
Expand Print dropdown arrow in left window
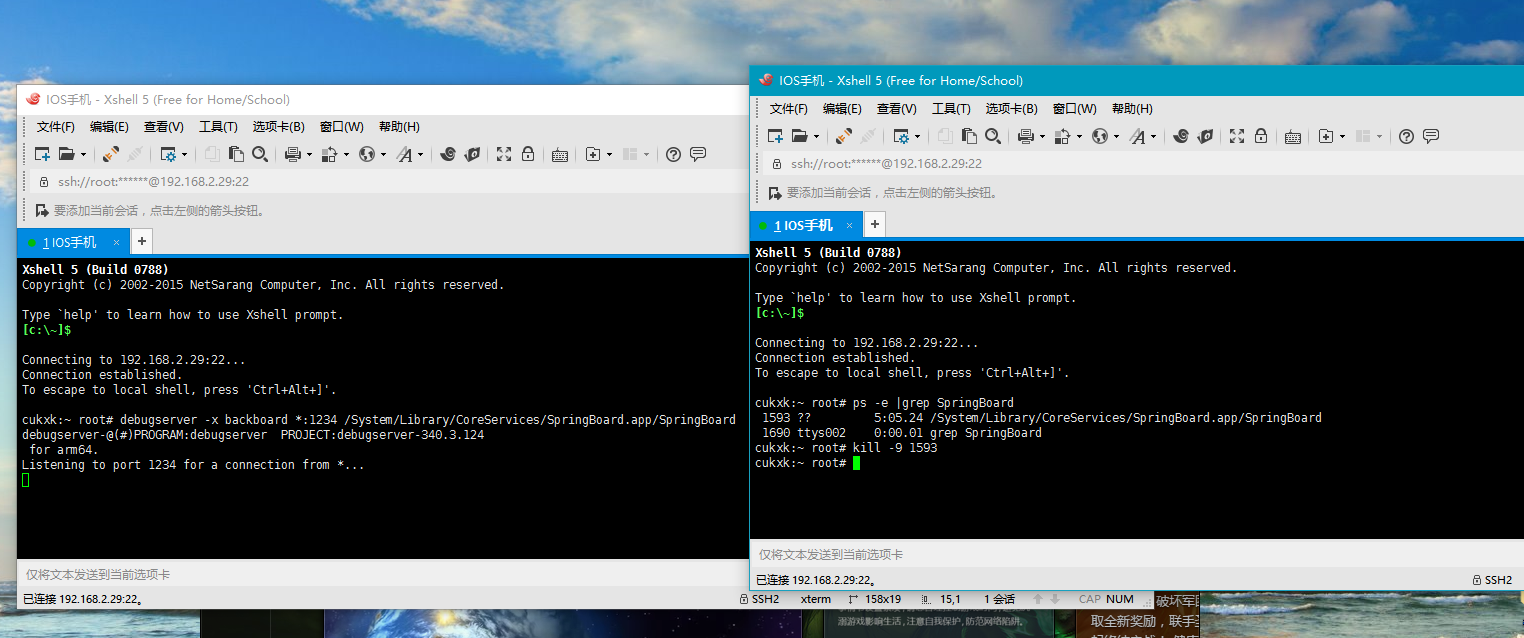pos(309,155)
